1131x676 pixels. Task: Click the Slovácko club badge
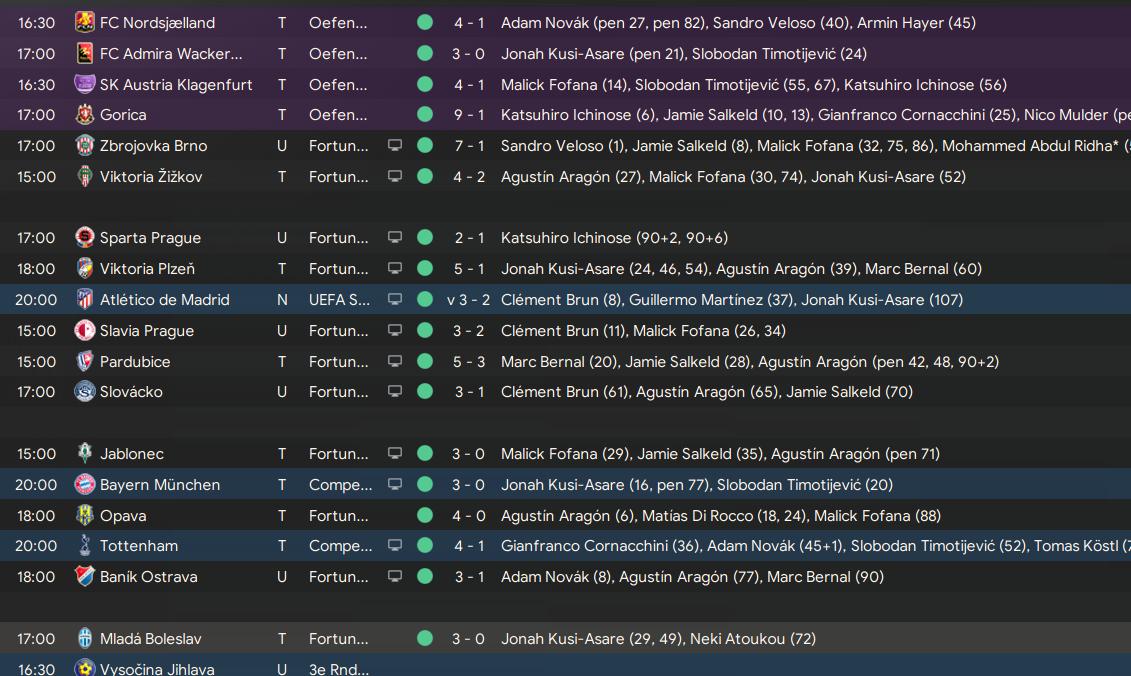84,392
